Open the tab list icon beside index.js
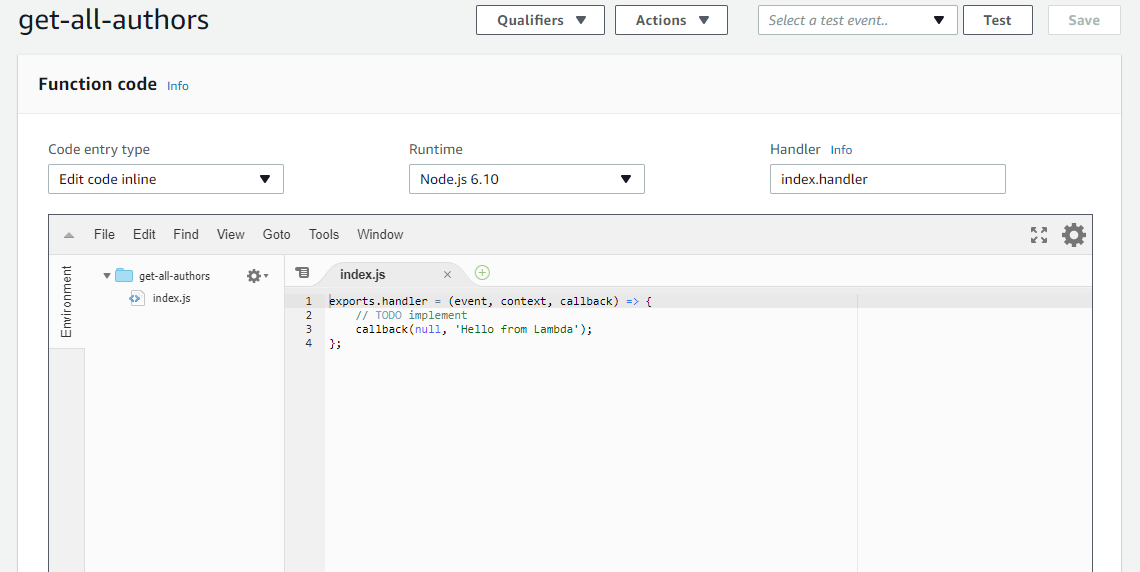This screenshot has width=1140, height=572. click(x=302, y=273)
